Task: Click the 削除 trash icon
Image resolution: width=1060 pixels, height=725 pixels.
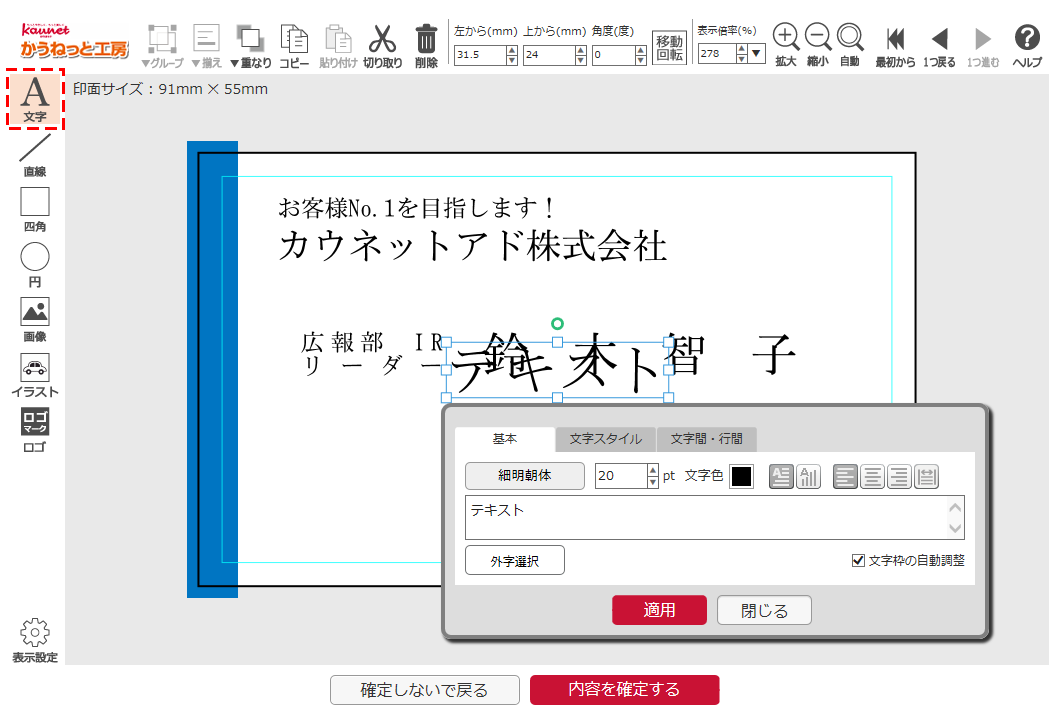Action: [x=426, y=46]
